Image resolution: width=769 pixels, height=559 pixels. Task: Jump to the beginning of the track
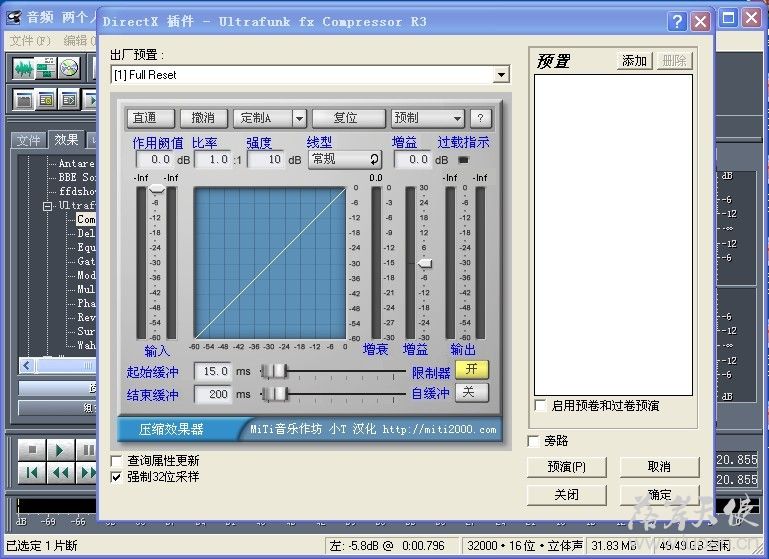tap(32, 473)
